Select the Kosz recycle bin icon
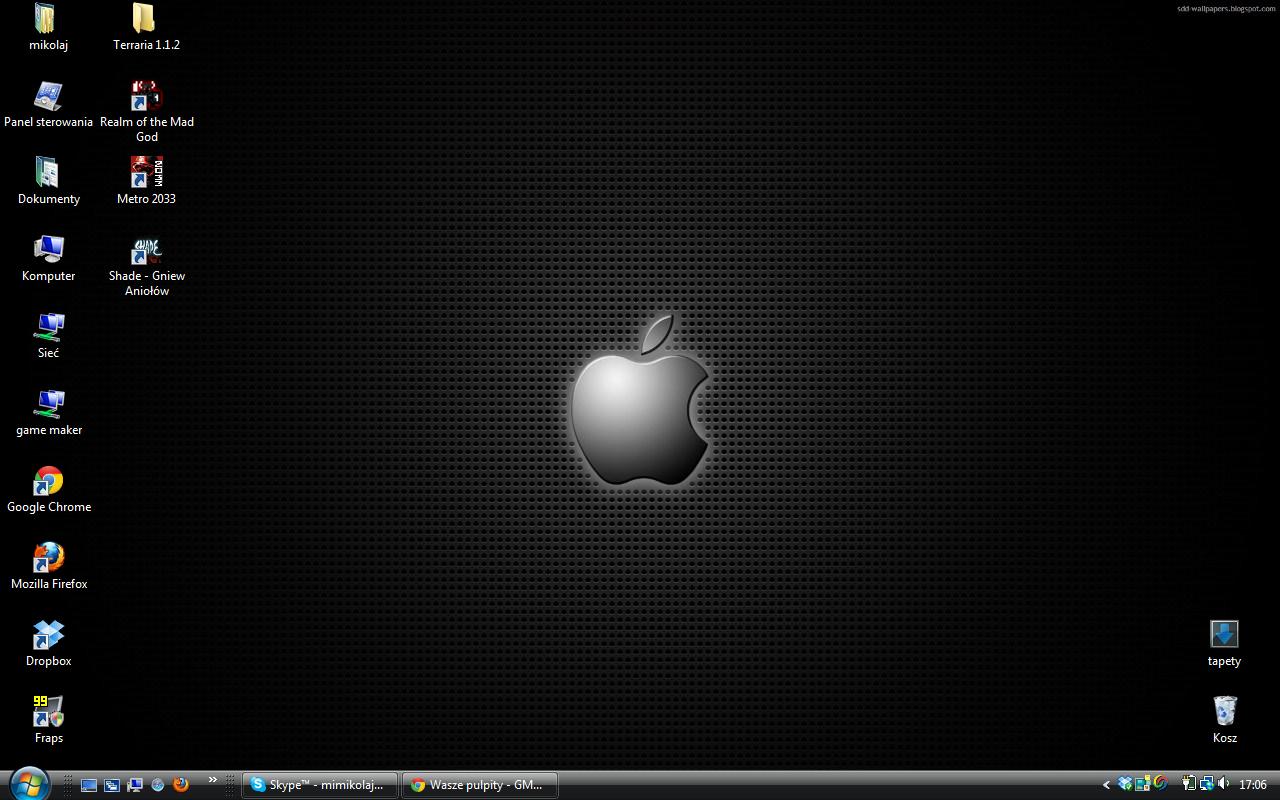The width and height of the screenshot is (1280, 800). [1225, 714]
